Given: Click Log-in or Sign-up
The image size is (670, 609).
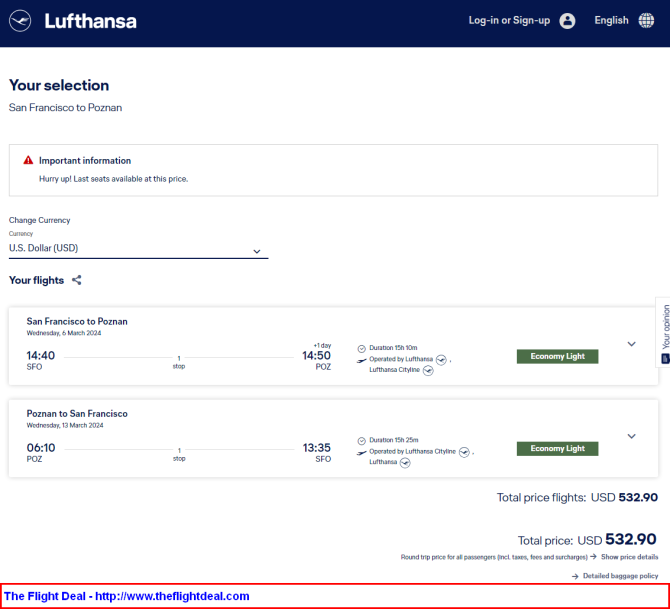Looking at the screenshot, I should click(509, 21).
